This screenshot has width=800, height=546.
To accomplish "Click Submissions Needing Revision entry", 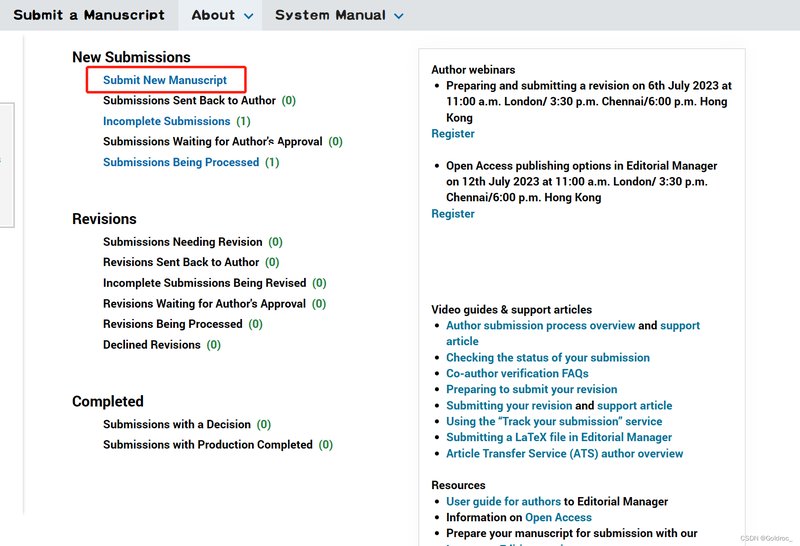I will coord(182,242).
